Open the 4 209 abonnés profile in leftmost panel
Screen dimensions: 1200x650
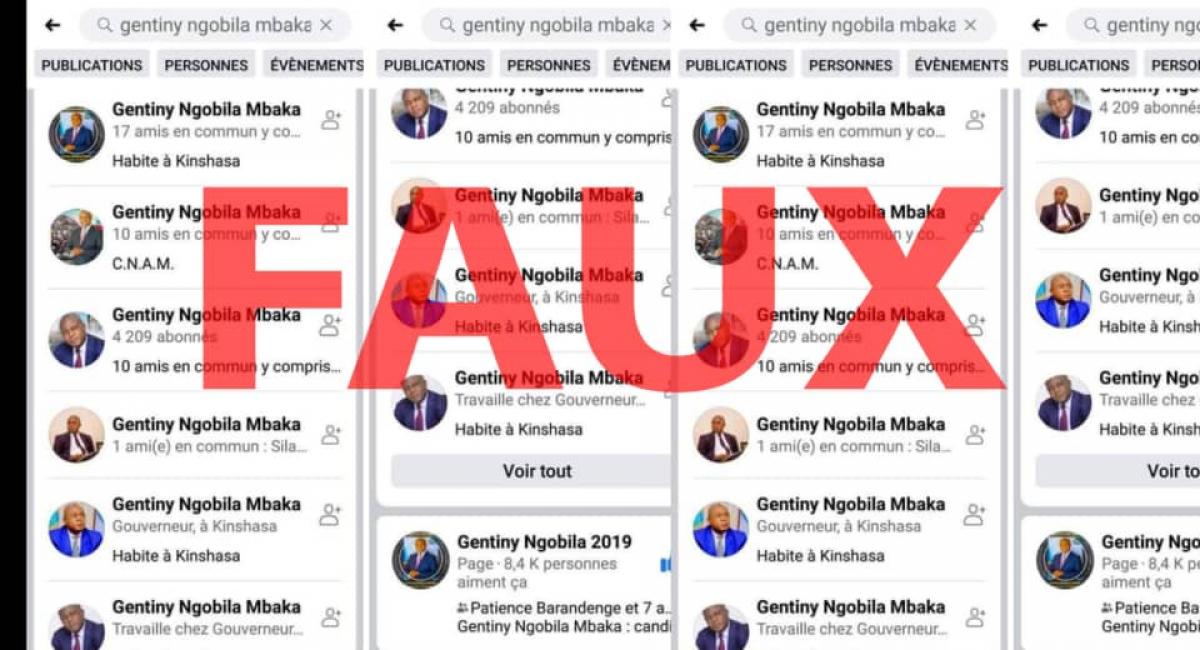[x=200, y=340]
